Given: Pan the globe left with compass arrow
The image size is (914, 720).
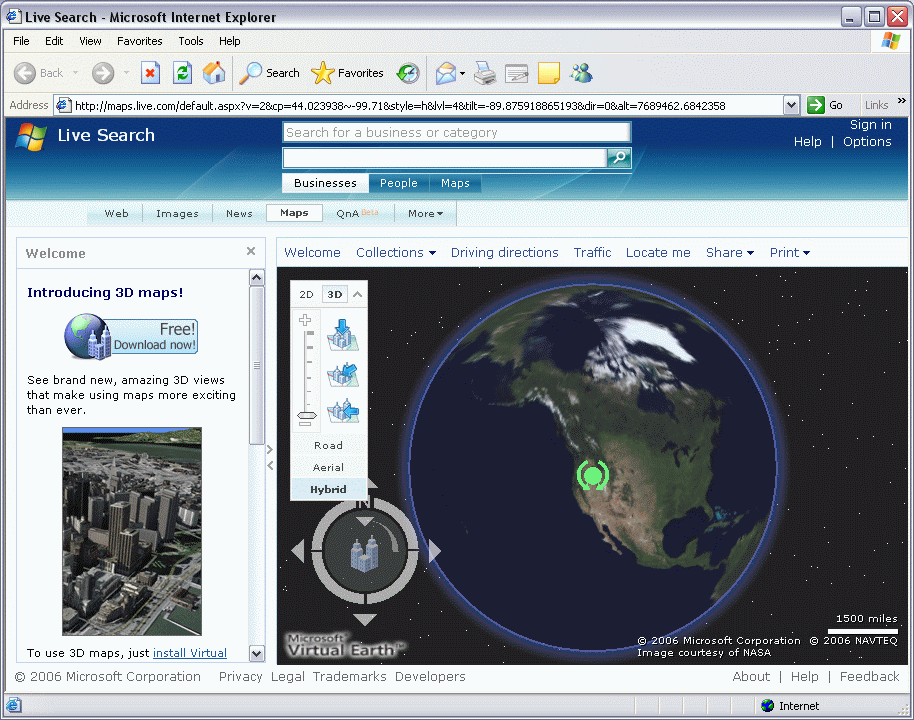Looking at the screenshot, I should 297,551.
